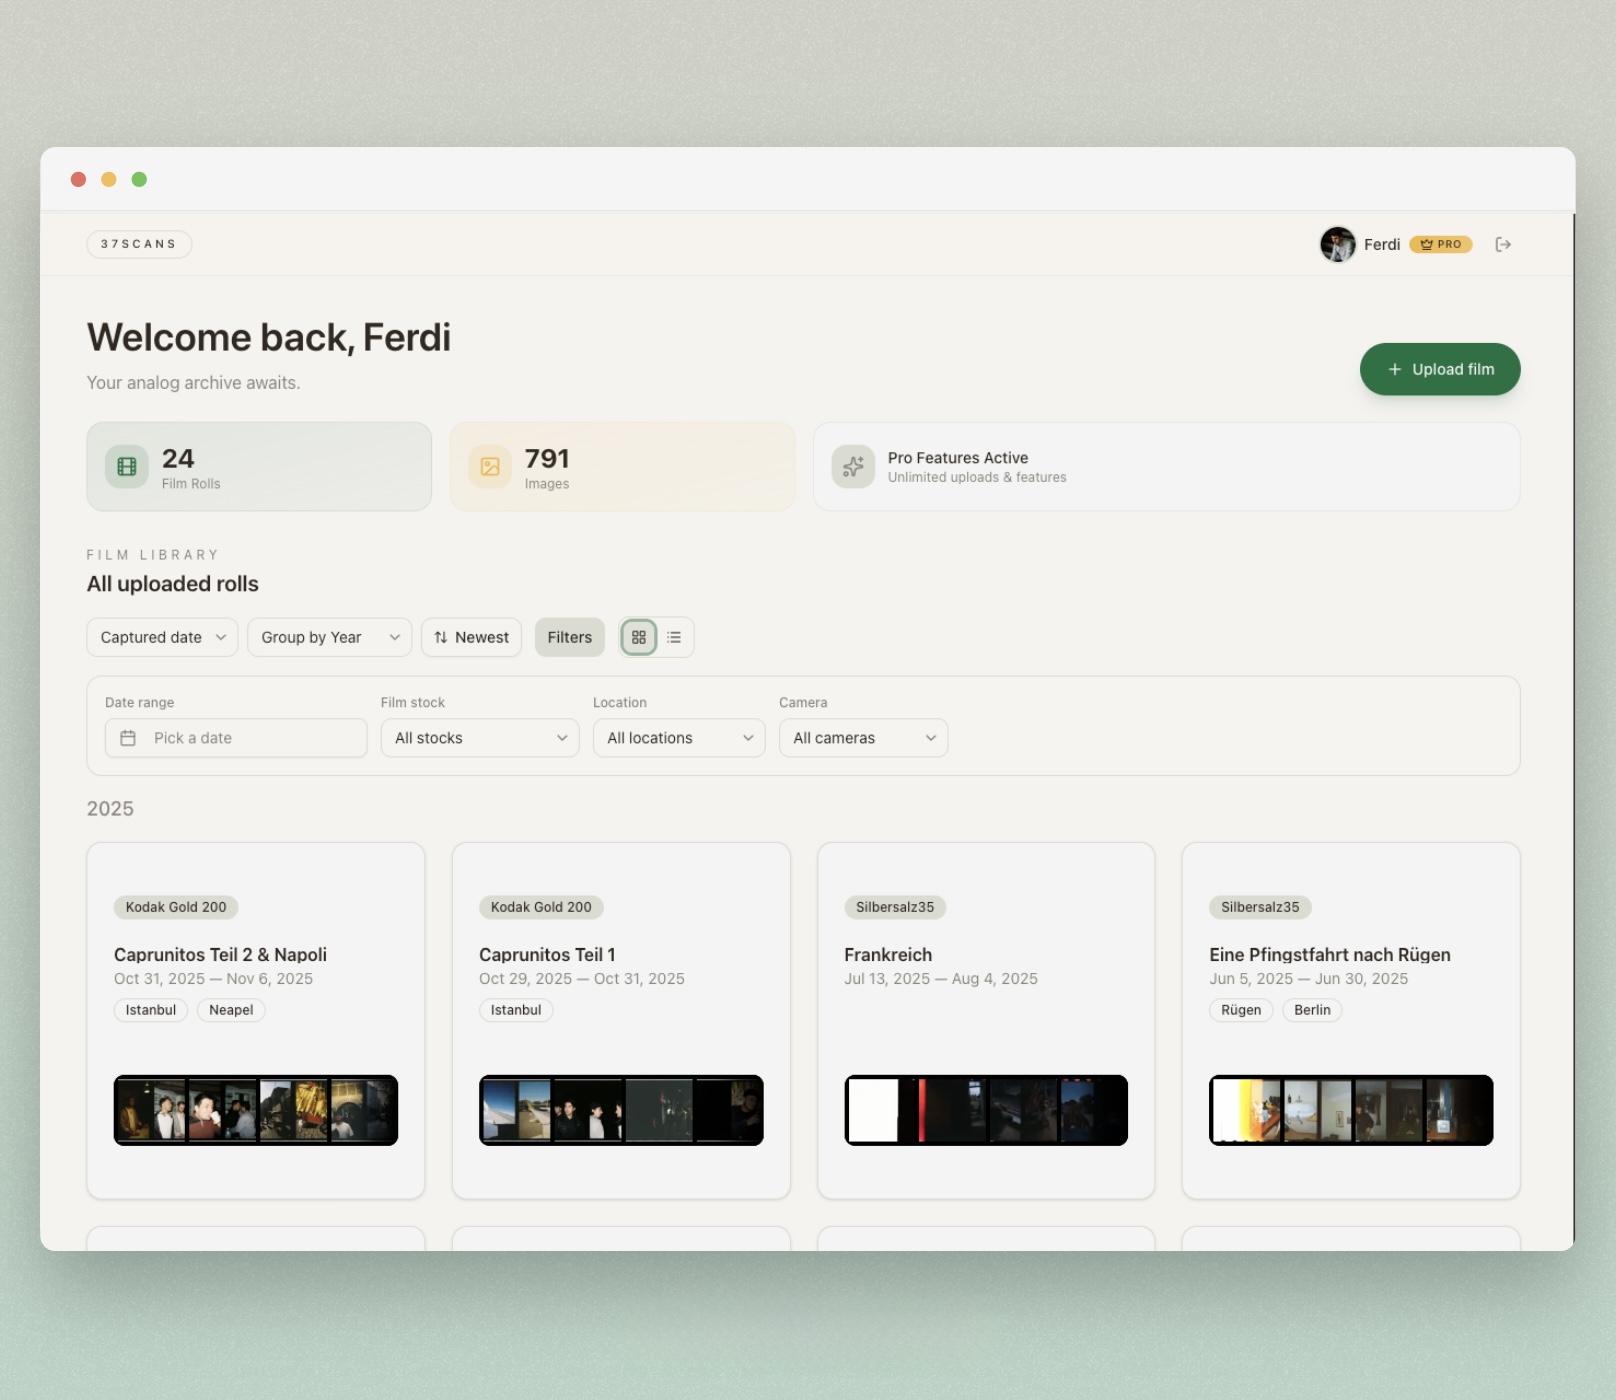Click the sort direction arrows next to Newest
The width and height of the screenshot is (1616, 1400).
pyautogui.click(x=442, y=637)
